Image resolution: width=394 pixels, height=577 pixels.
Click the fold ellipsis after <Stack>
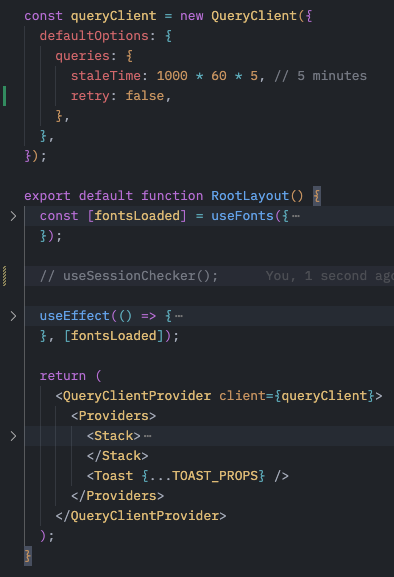[148, 436]
